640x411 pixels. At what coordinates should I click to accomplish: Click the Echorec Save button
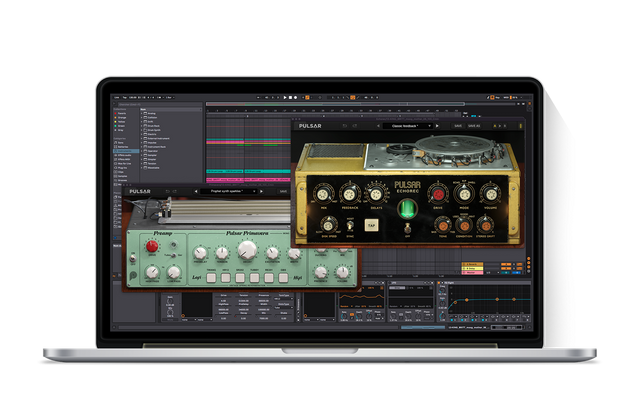(x=458, y=126)
